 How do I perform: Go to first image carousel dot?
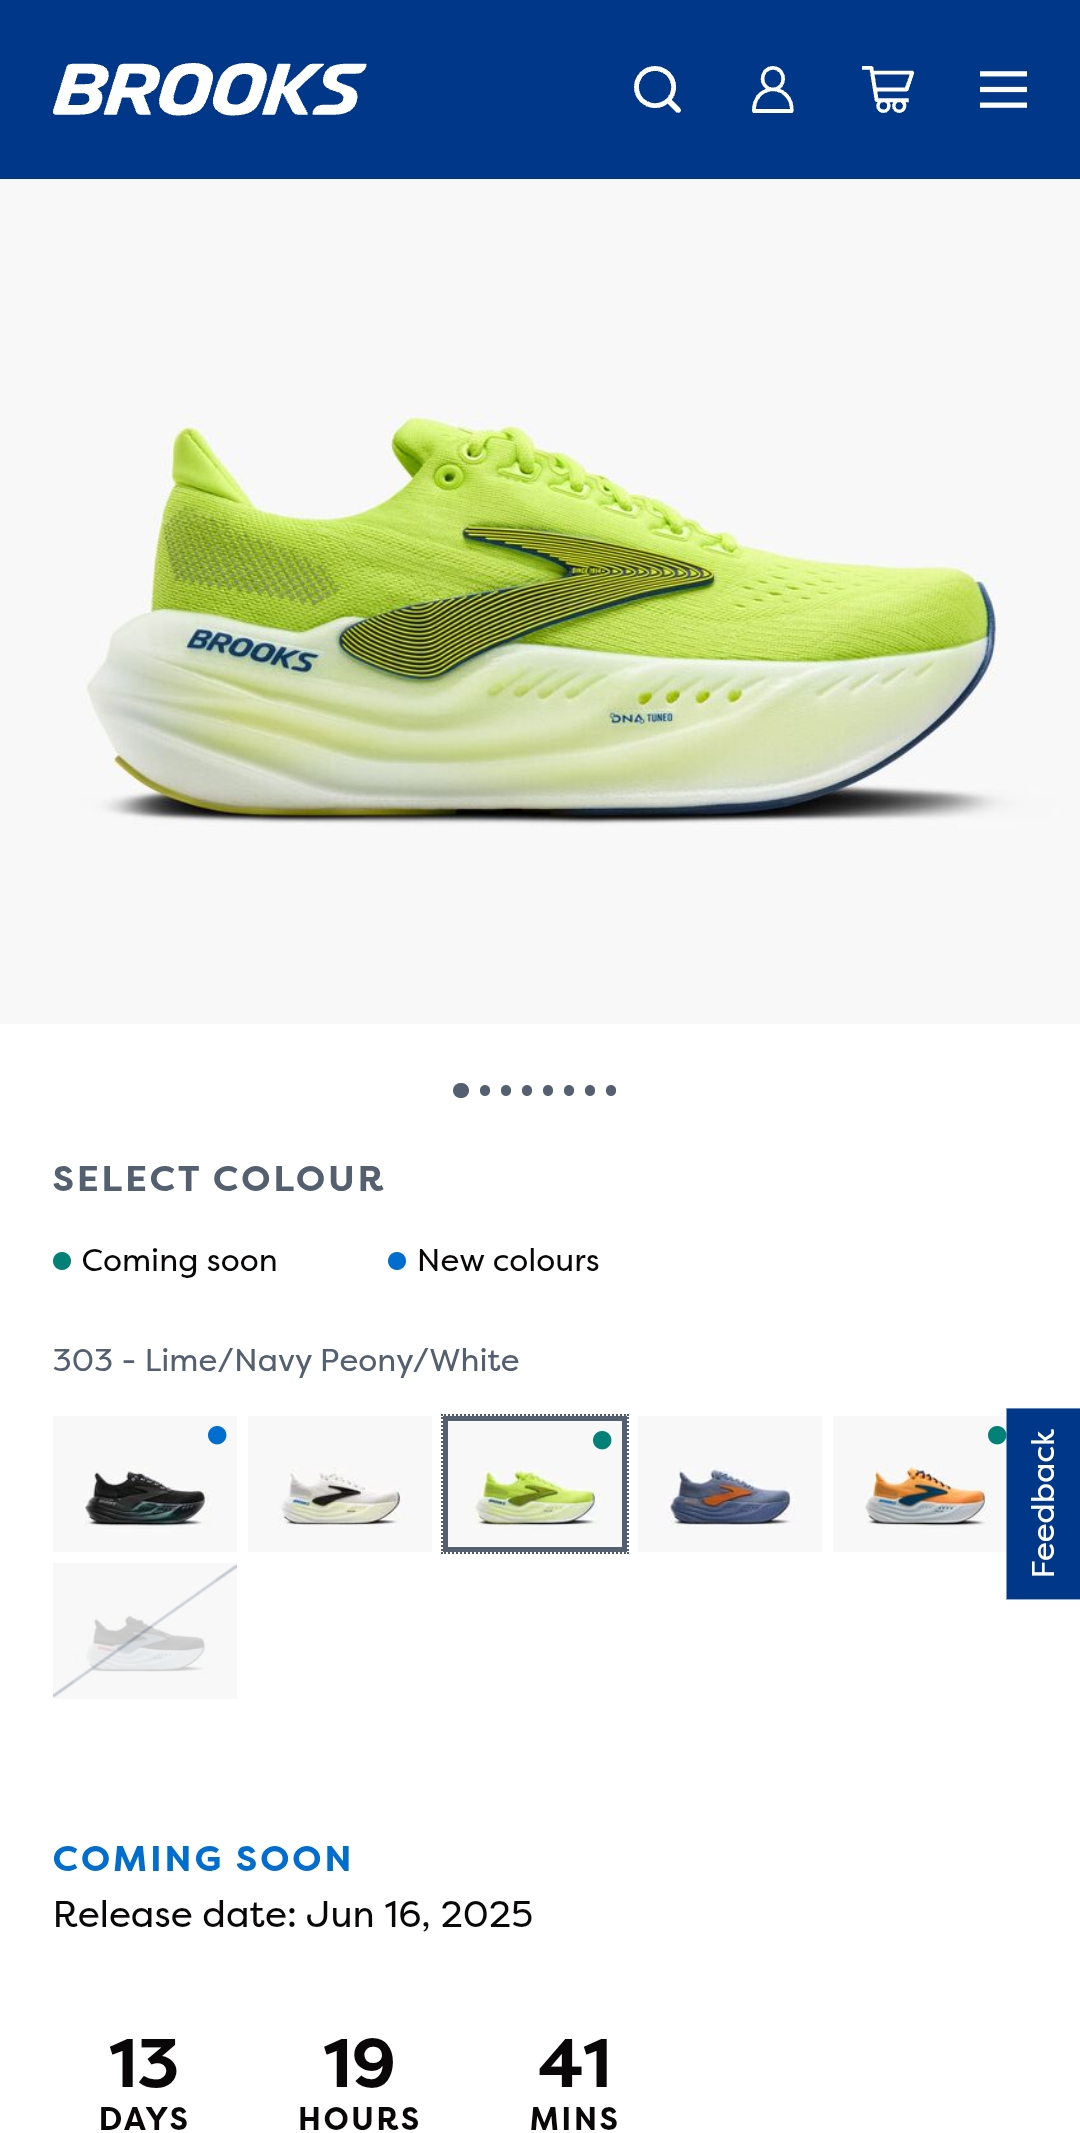point(461,1090)
